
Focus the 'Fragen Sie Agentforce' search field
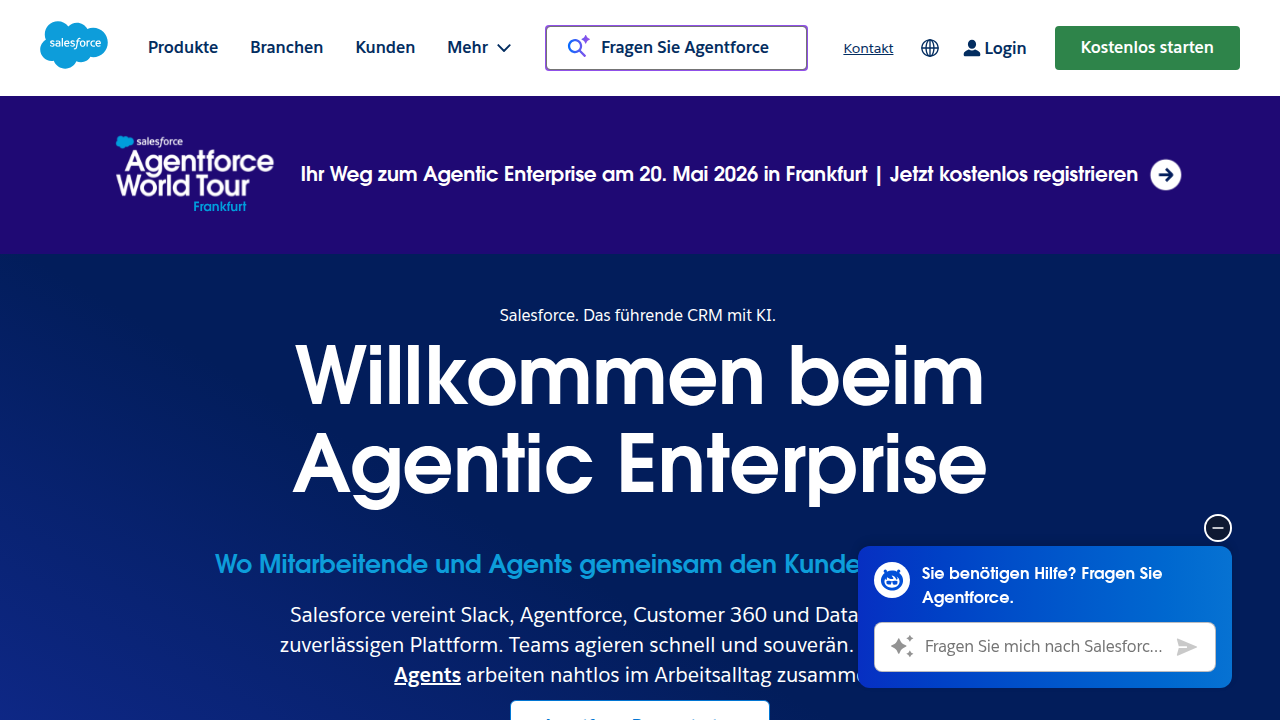click(x=676, y=48)
